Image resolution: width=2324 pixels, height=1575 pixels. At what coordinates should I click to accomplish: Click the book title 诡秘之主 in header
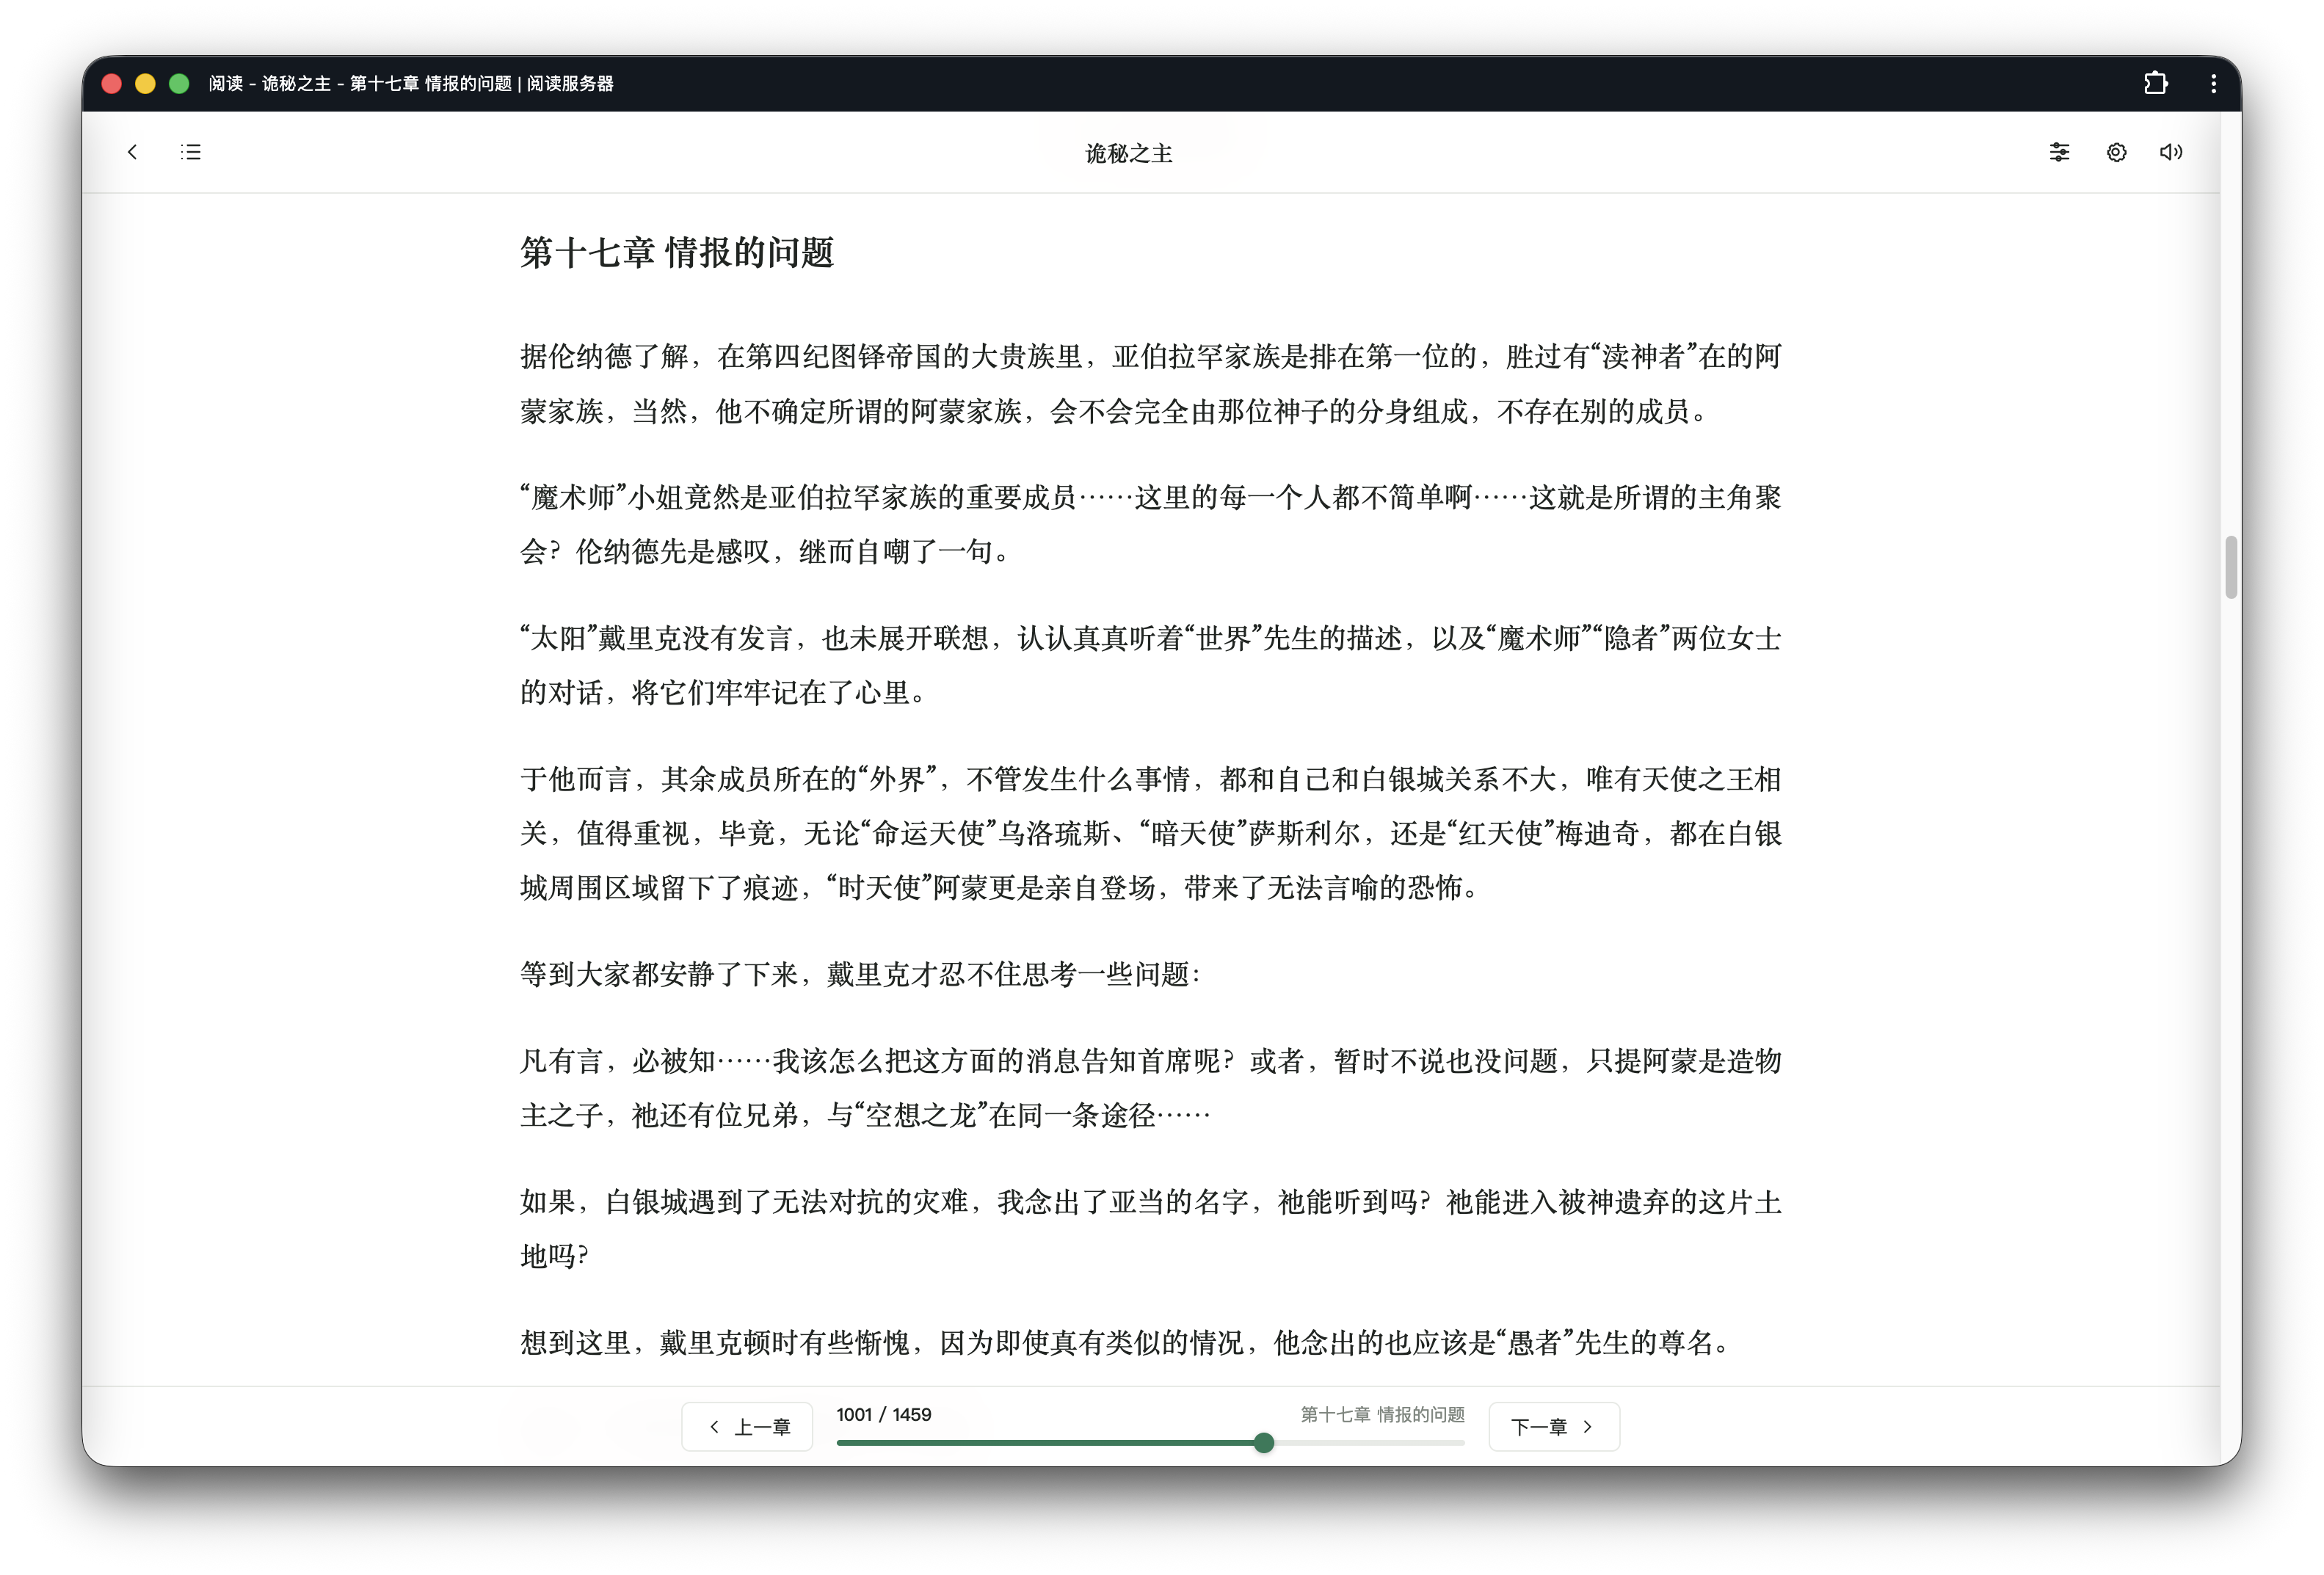tap(1129, 153)
